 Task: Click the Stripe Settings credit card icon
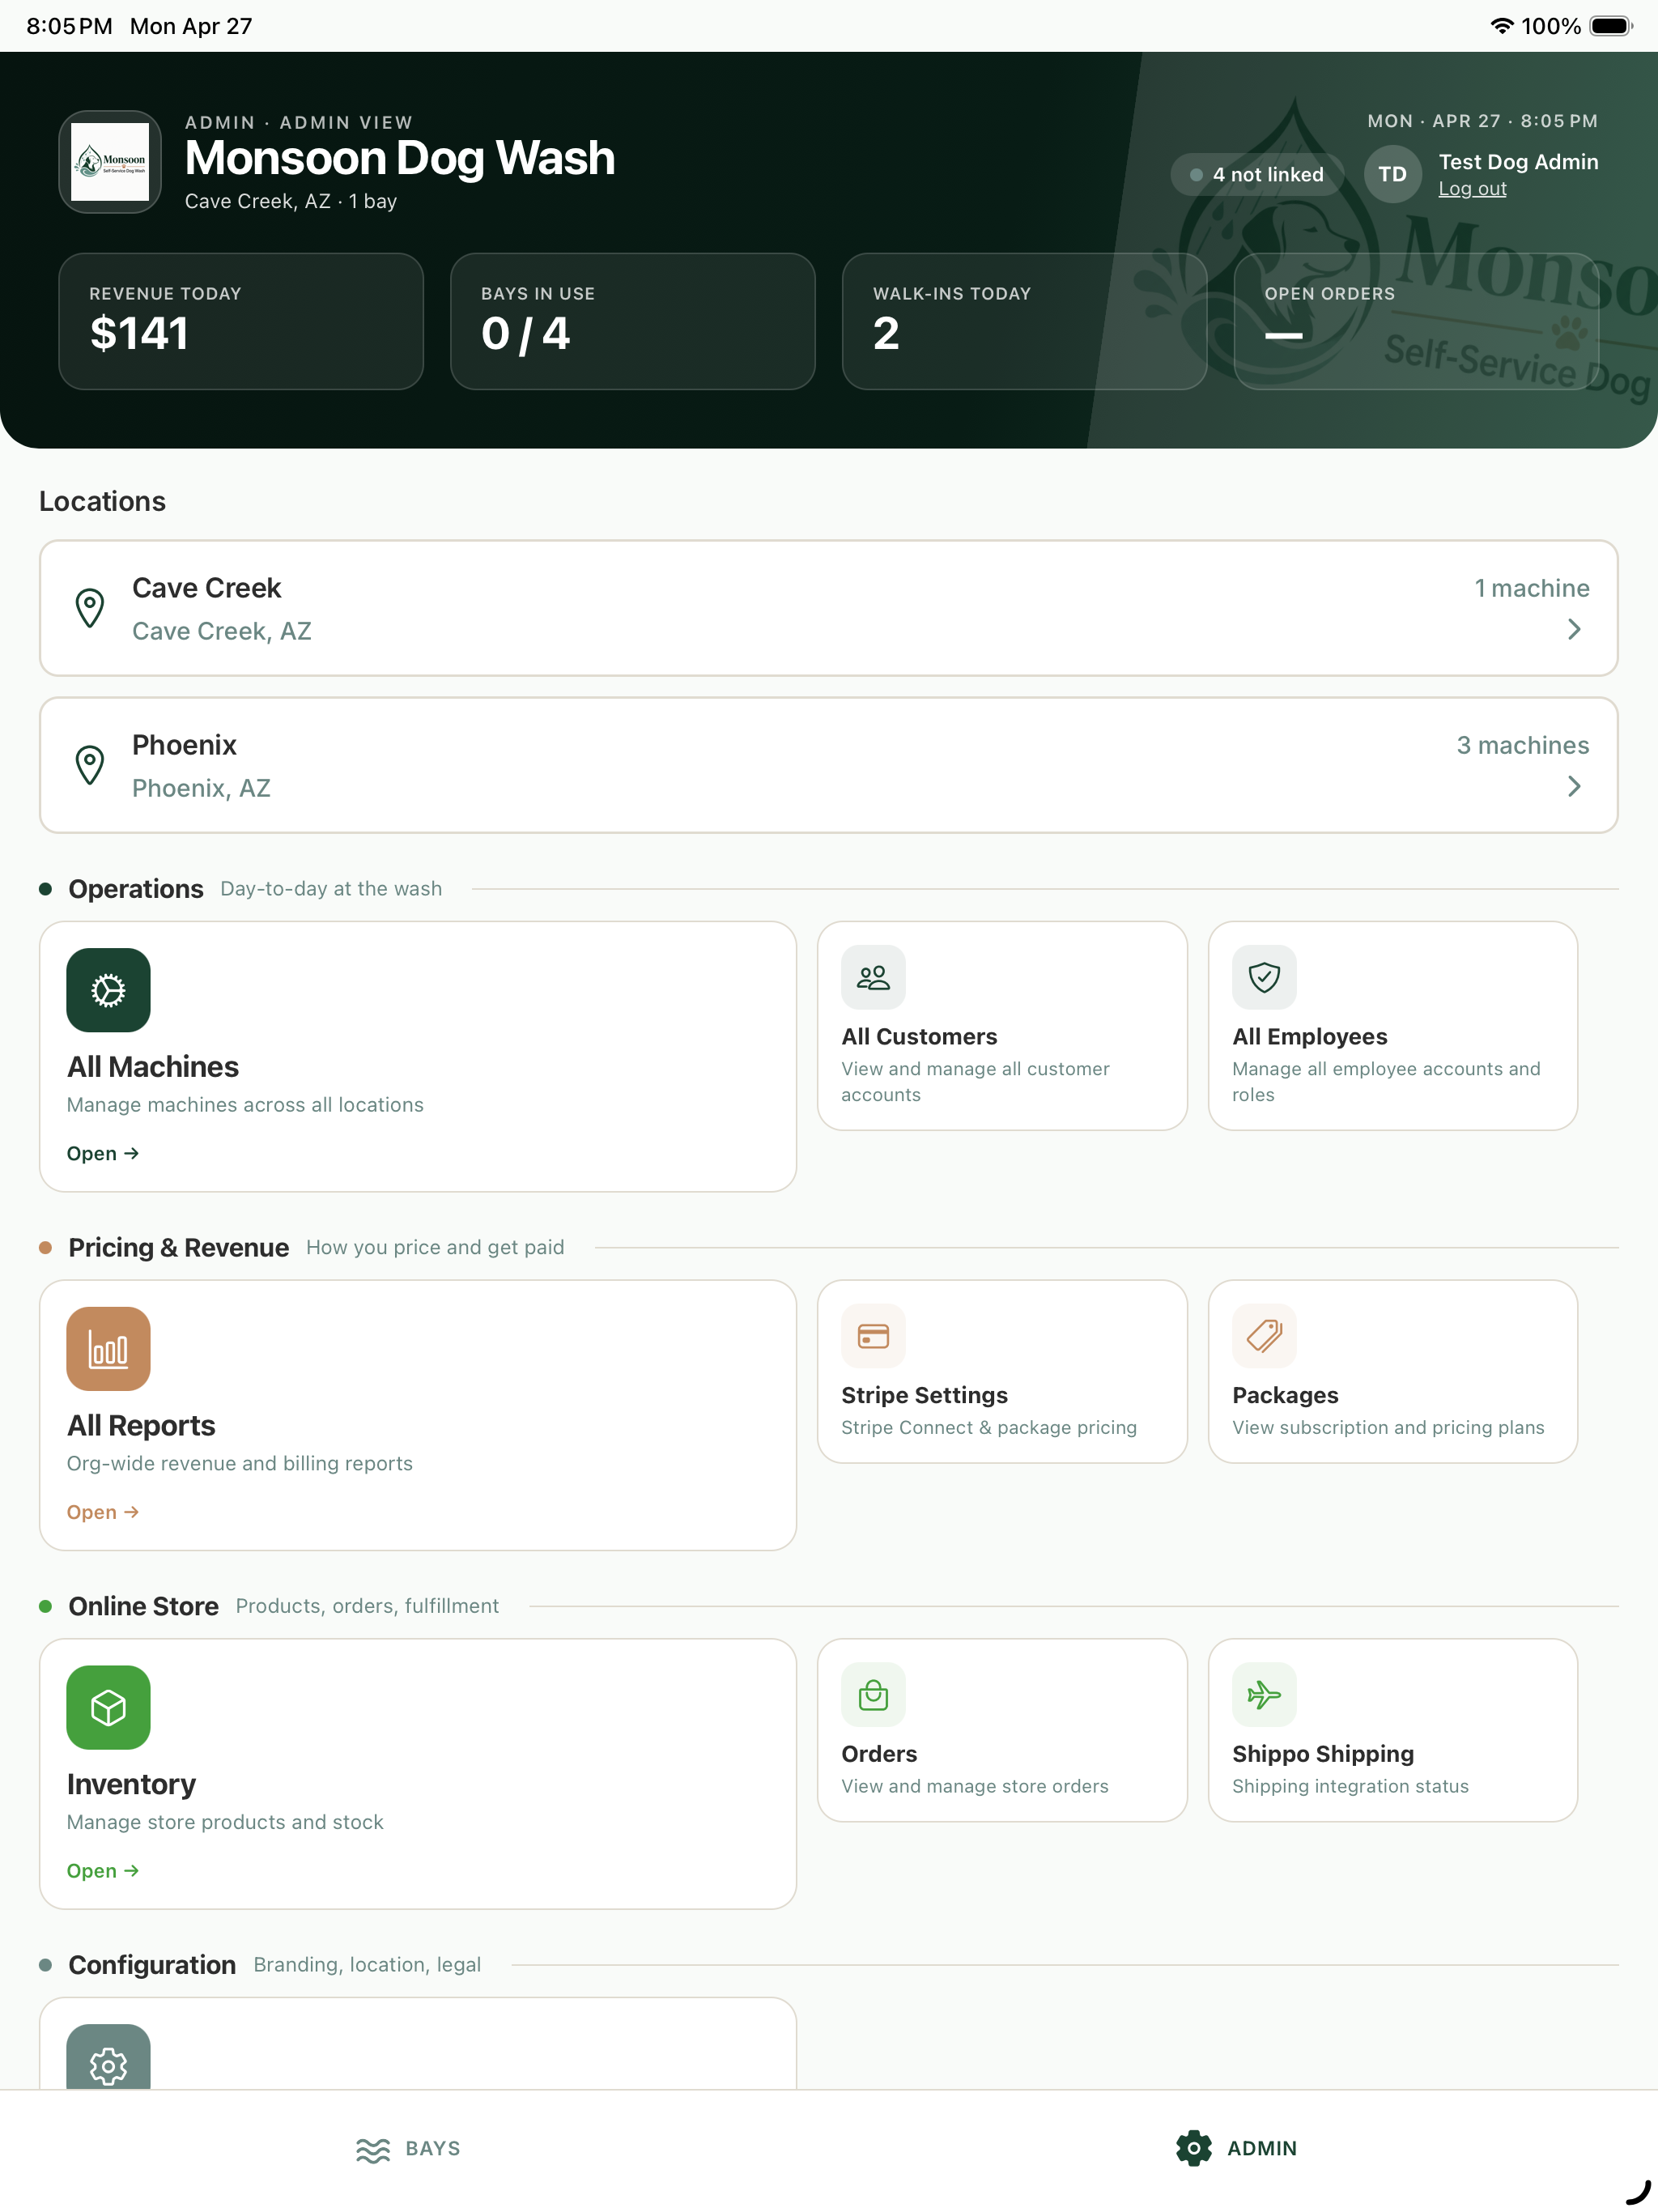tap(873, 1336)
